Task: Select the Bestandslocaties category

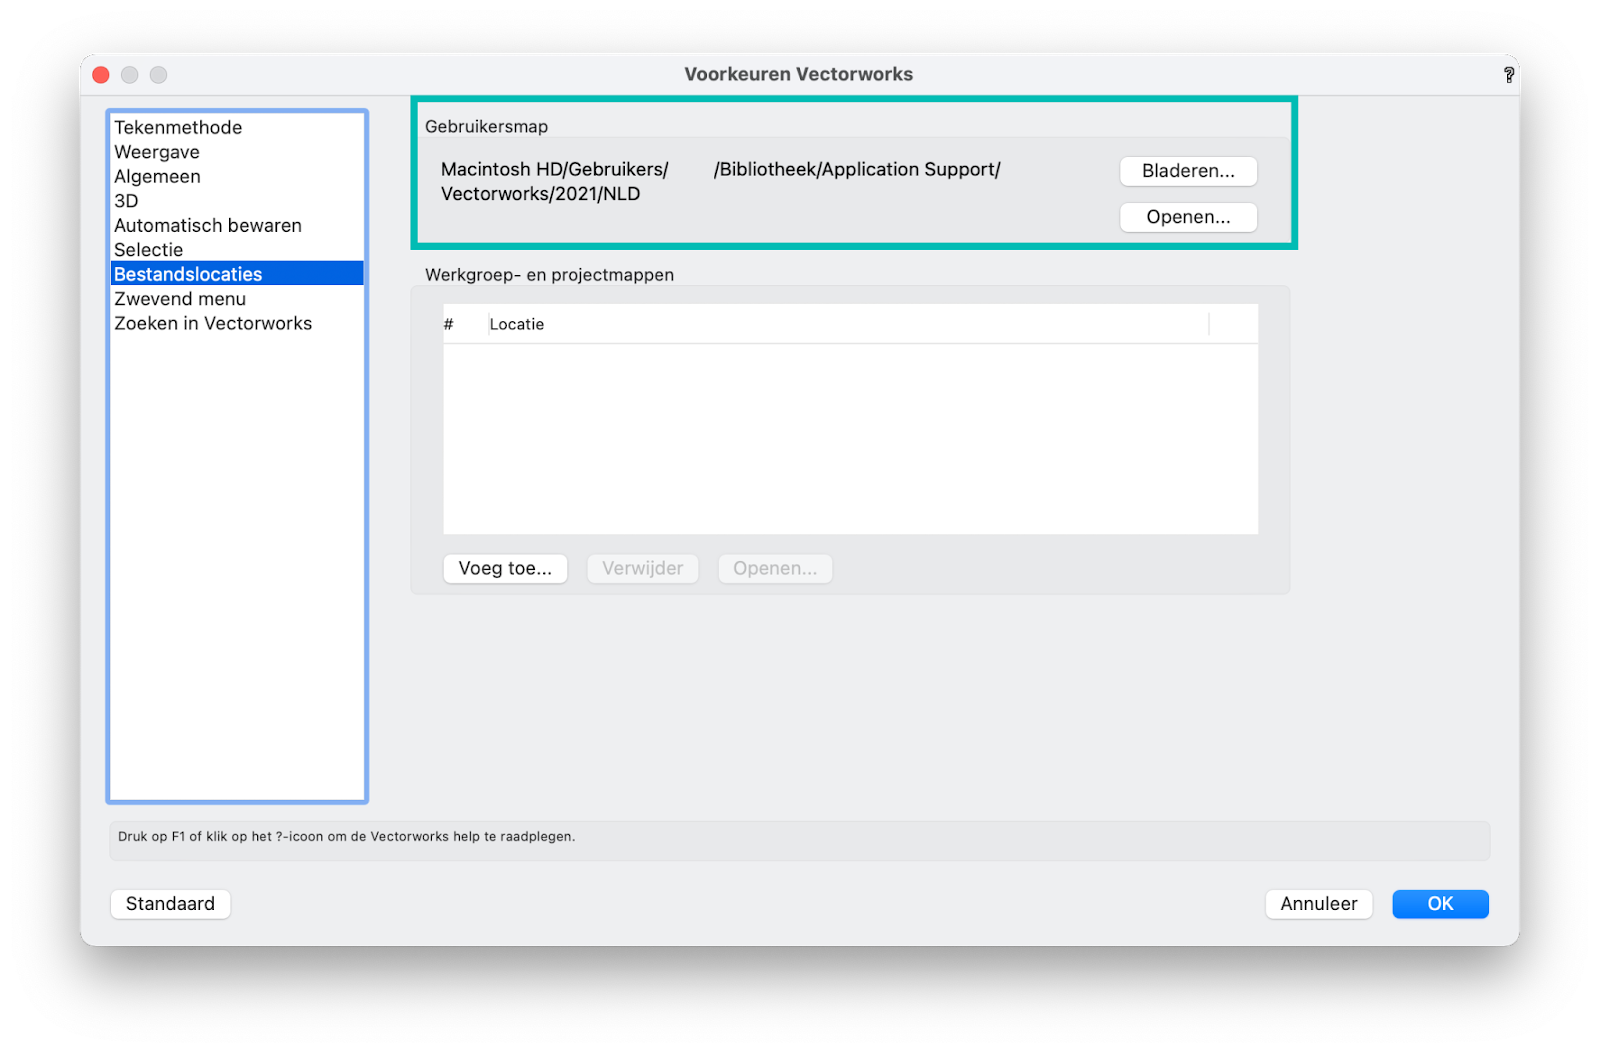Action: (x=237, y=274)
